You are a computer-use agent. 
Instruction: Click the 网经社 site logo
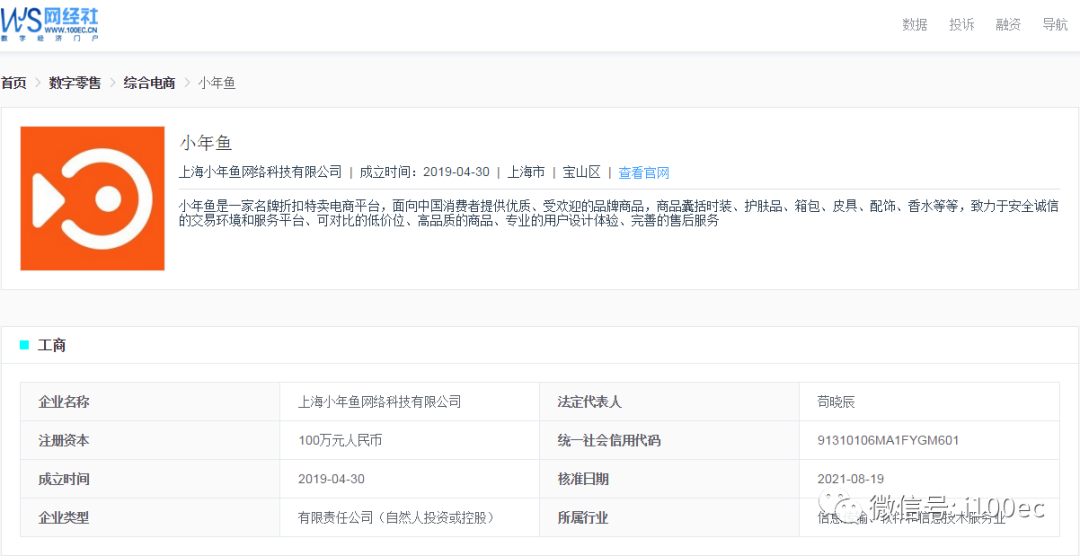point(50,24)
